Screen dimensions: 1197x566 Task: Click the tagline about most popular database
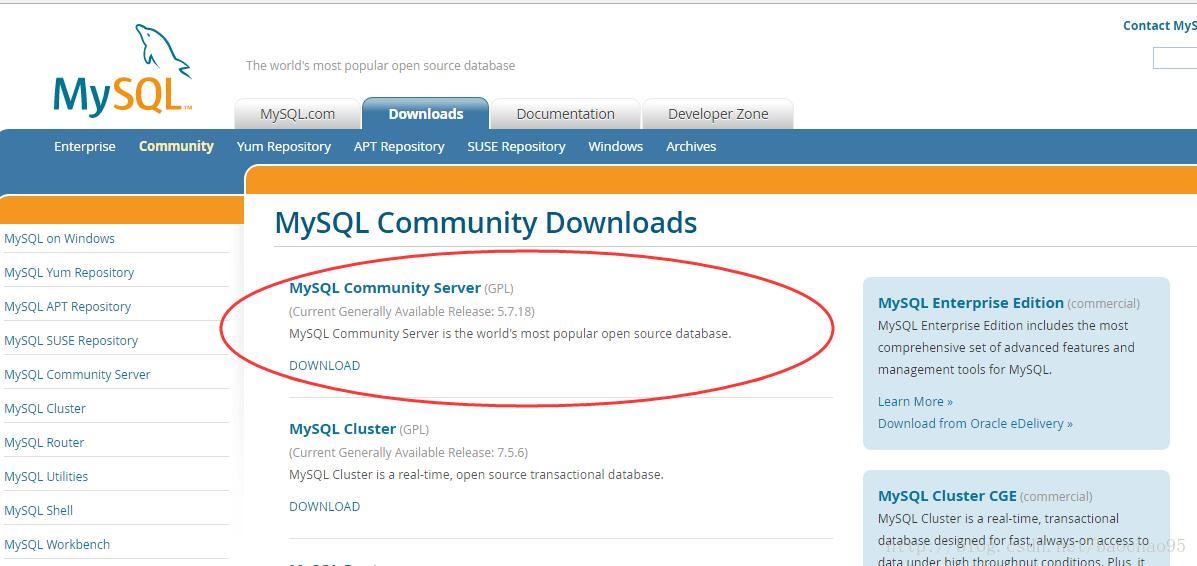pos(380,66)
